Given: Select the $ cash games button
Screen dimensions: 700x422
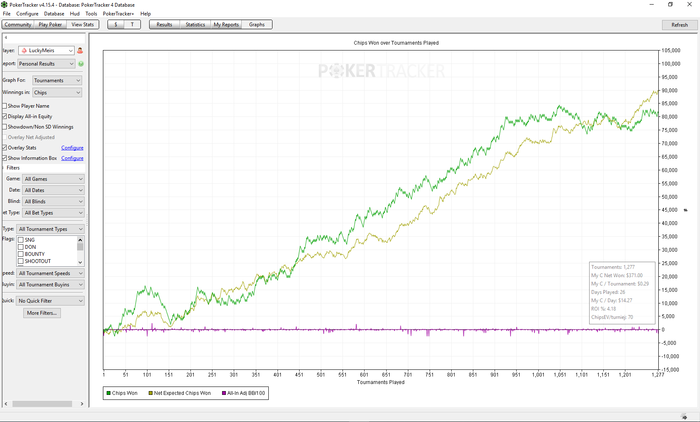Looking at the screenshot, I should pyautogui.click(x=116, y=25).
